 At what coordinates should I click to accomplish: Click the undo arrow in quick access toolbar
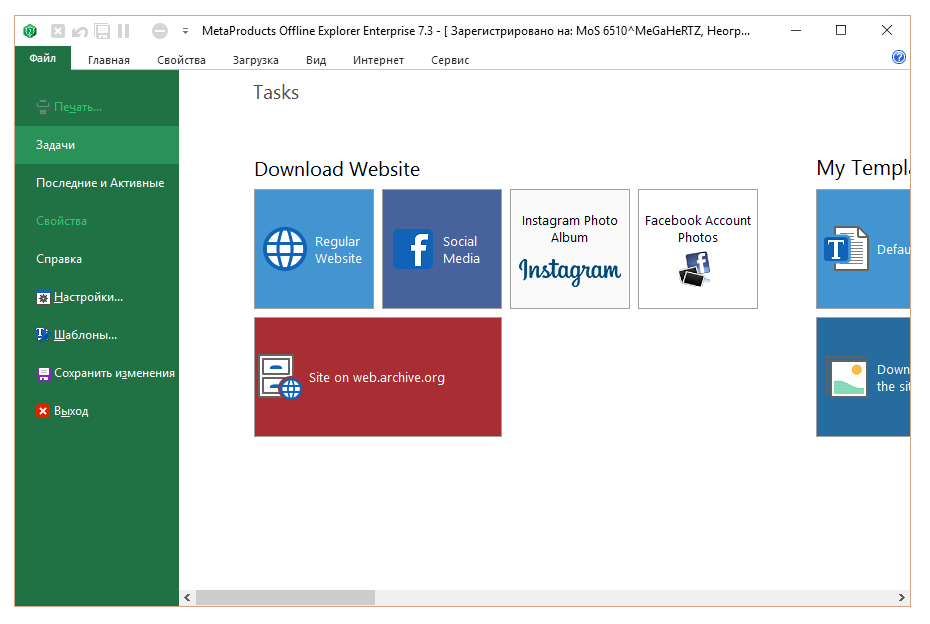tap(79, 31)
